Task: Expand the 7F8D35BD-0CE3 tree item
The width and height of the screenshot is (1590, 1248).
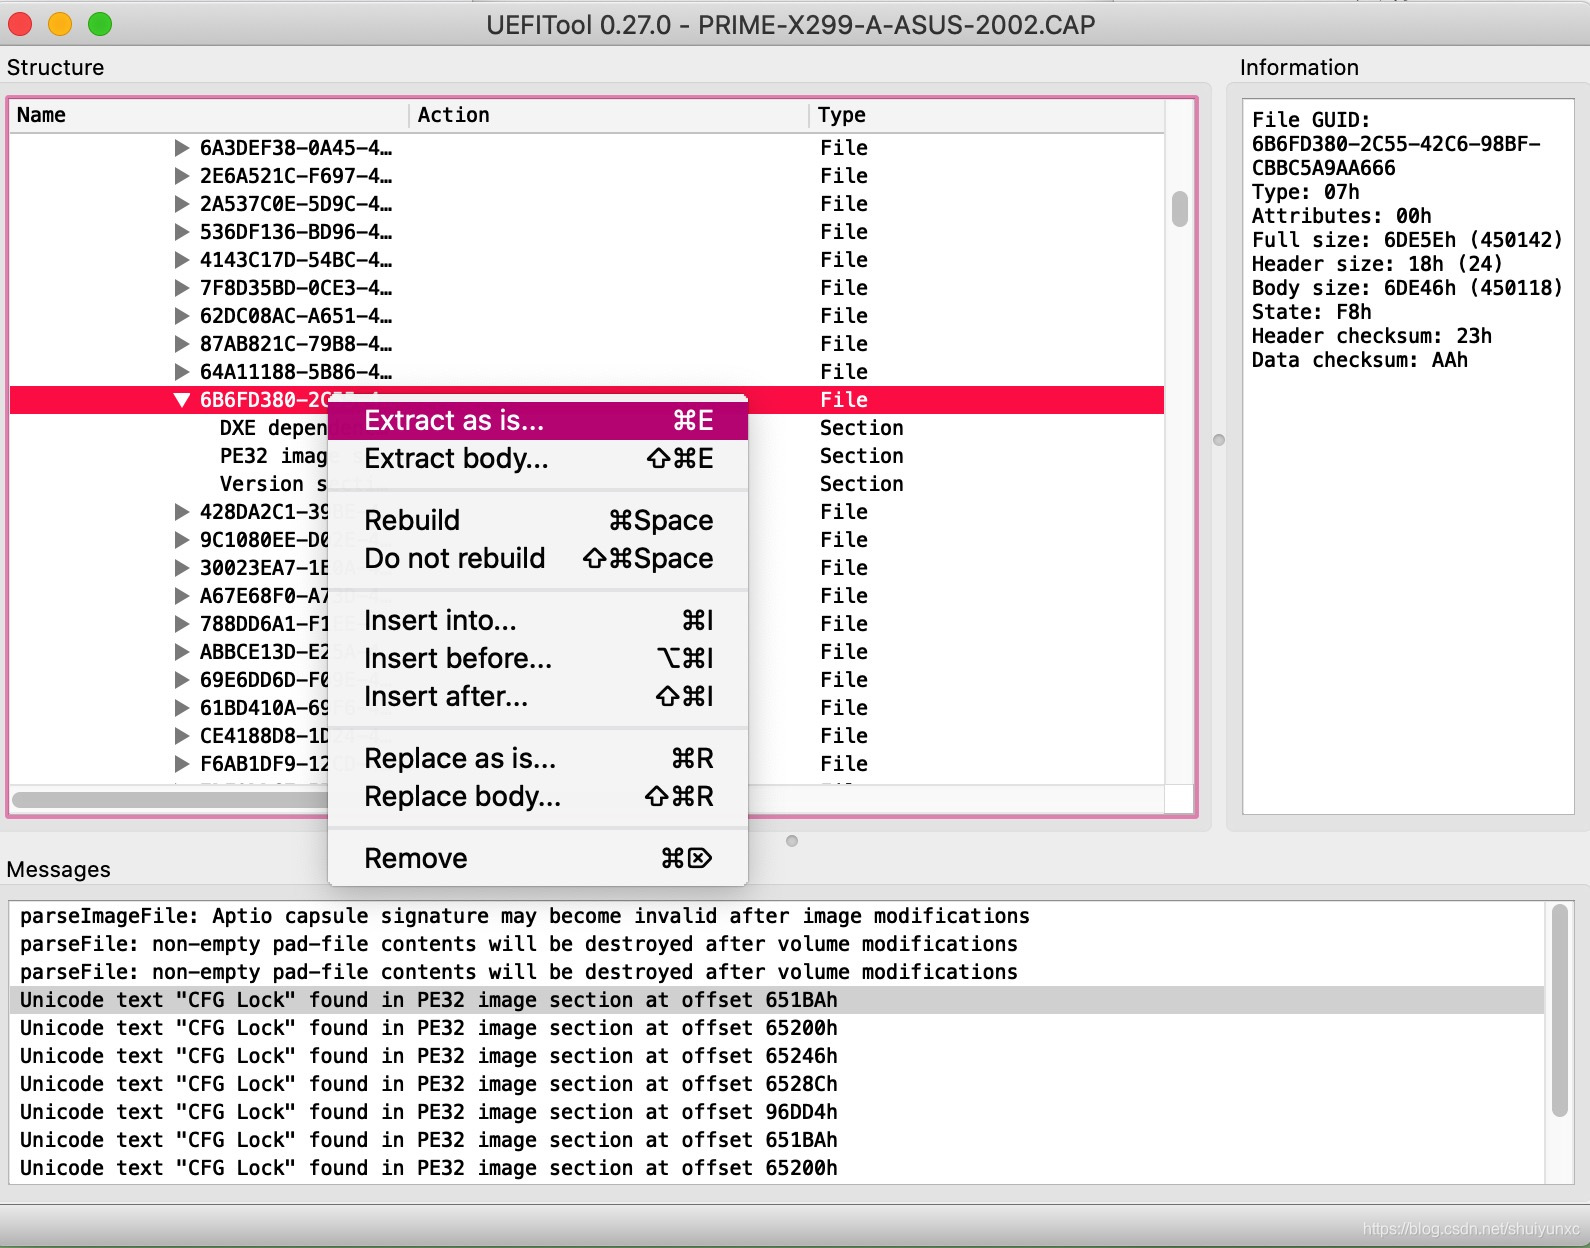Action: pyautogui.click(x=182, y=288)
